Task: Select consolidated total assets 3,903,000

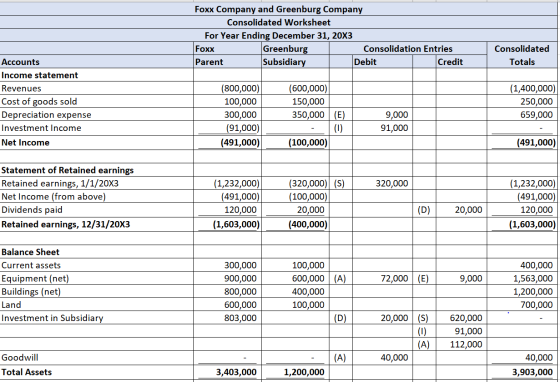Action: click(532, 372)
